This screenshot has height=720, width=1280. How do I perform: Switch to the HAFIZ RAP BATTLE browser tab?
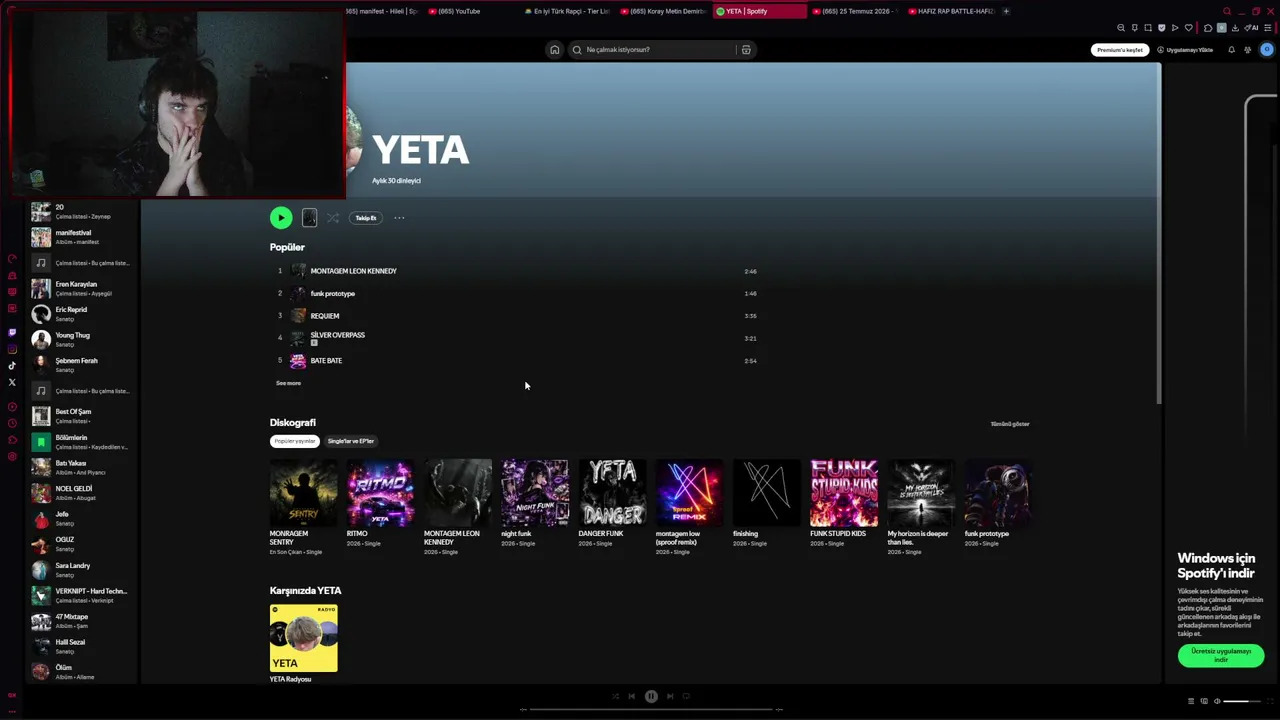[951, 11]
